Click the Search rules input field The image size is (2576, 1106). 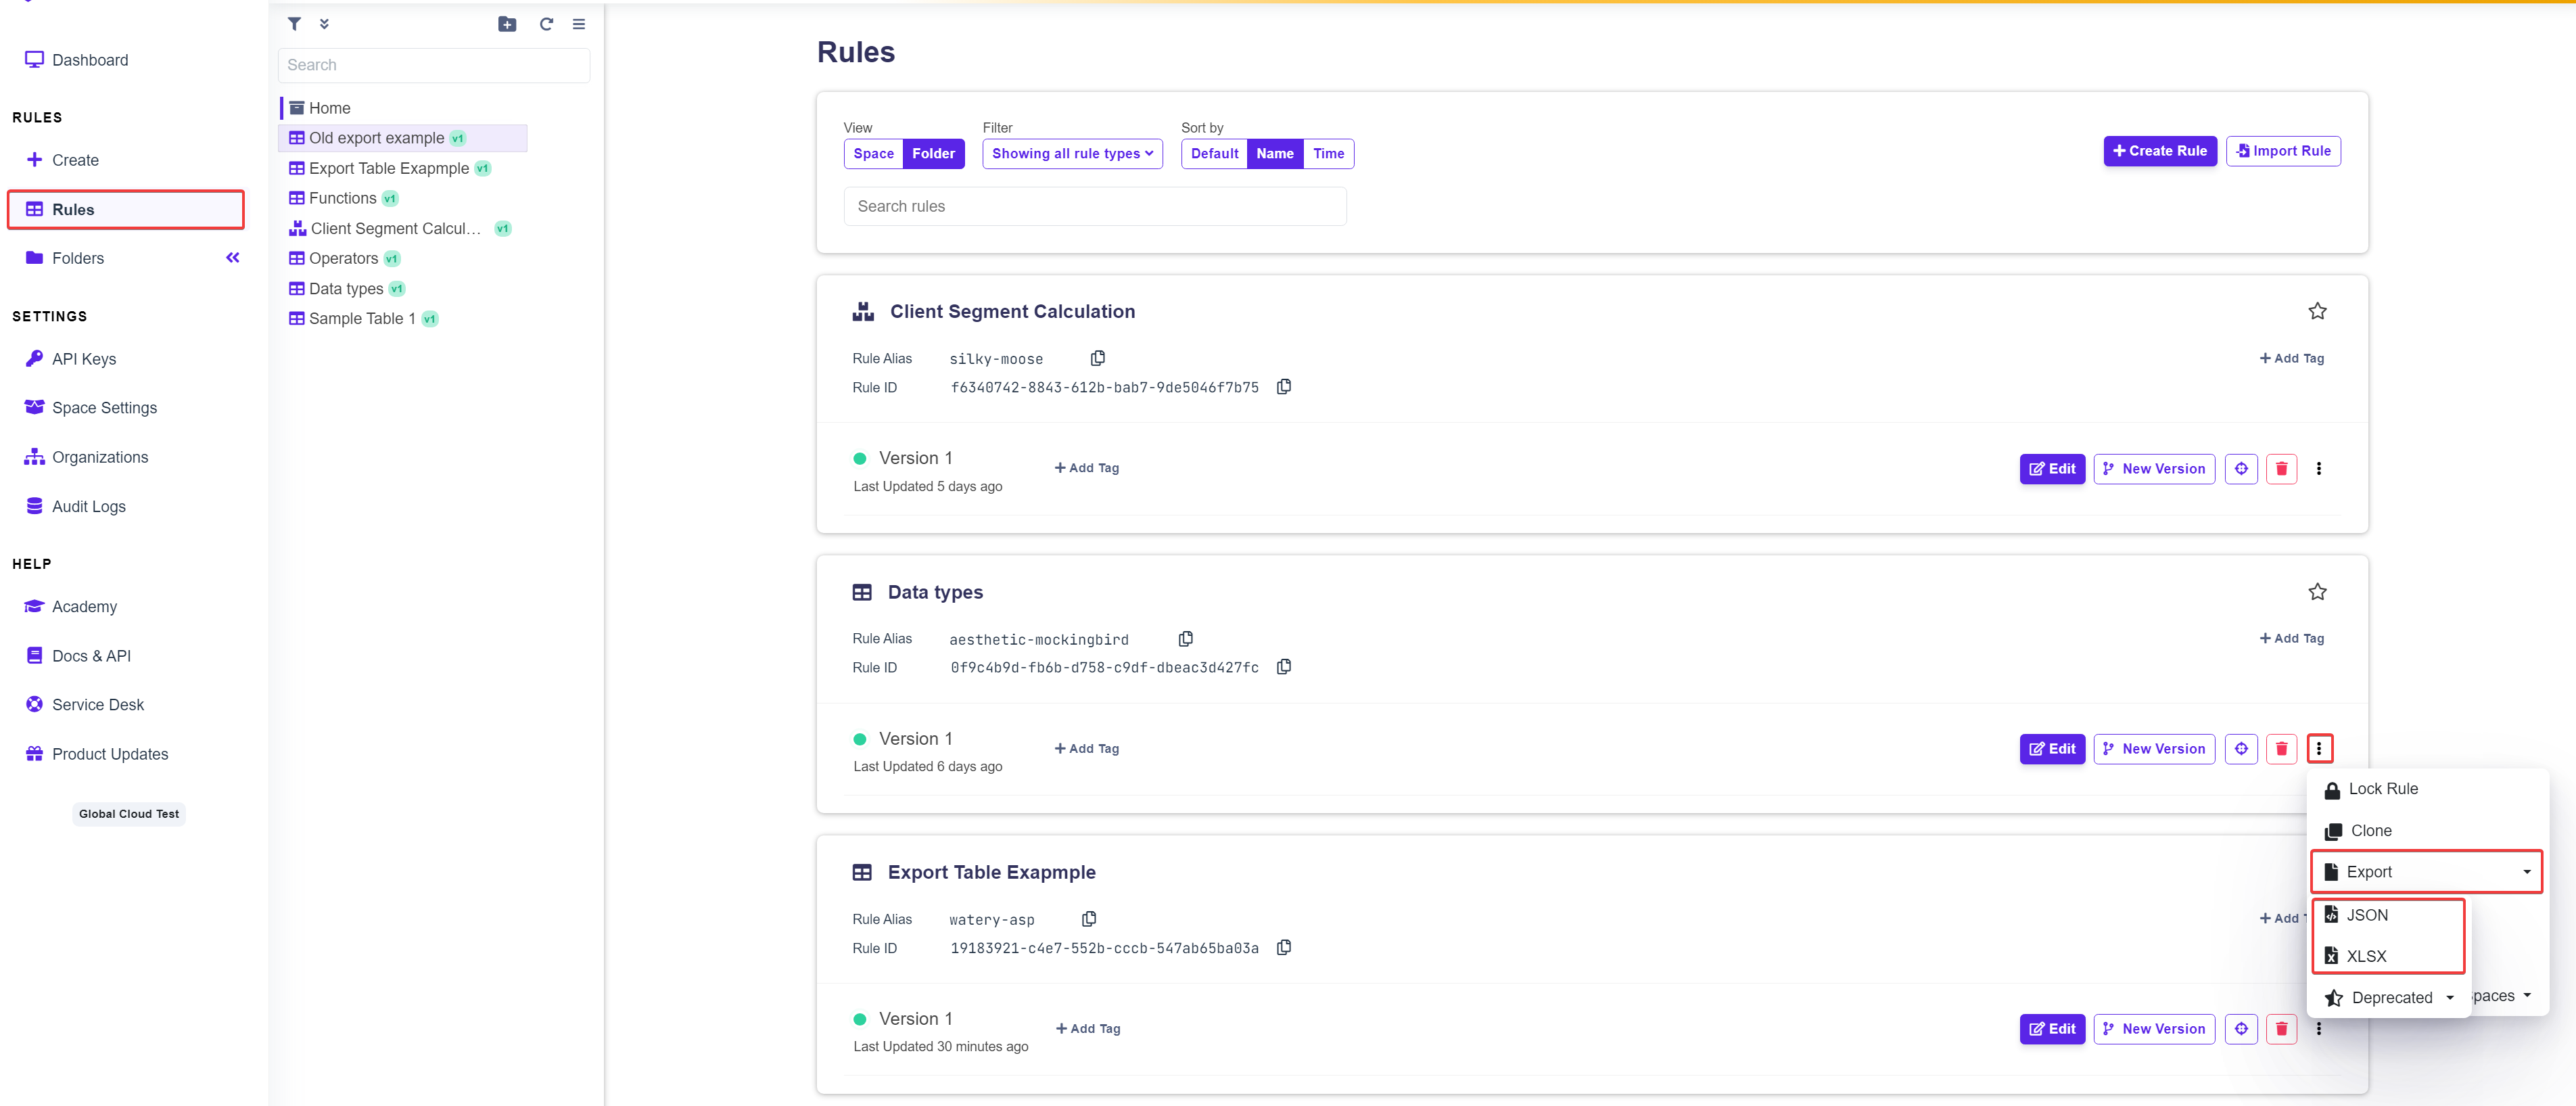[x=1094, y=207]
